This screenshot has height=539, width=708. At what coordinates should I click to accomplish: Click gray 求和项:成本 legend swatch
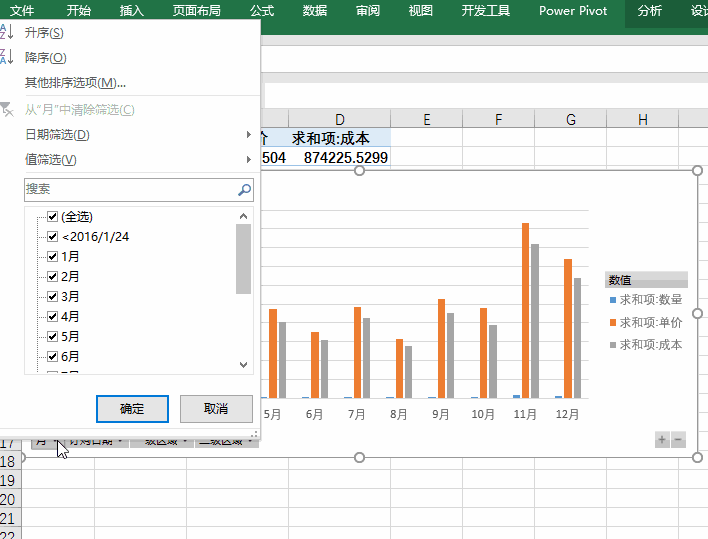(x=613, y=345)
